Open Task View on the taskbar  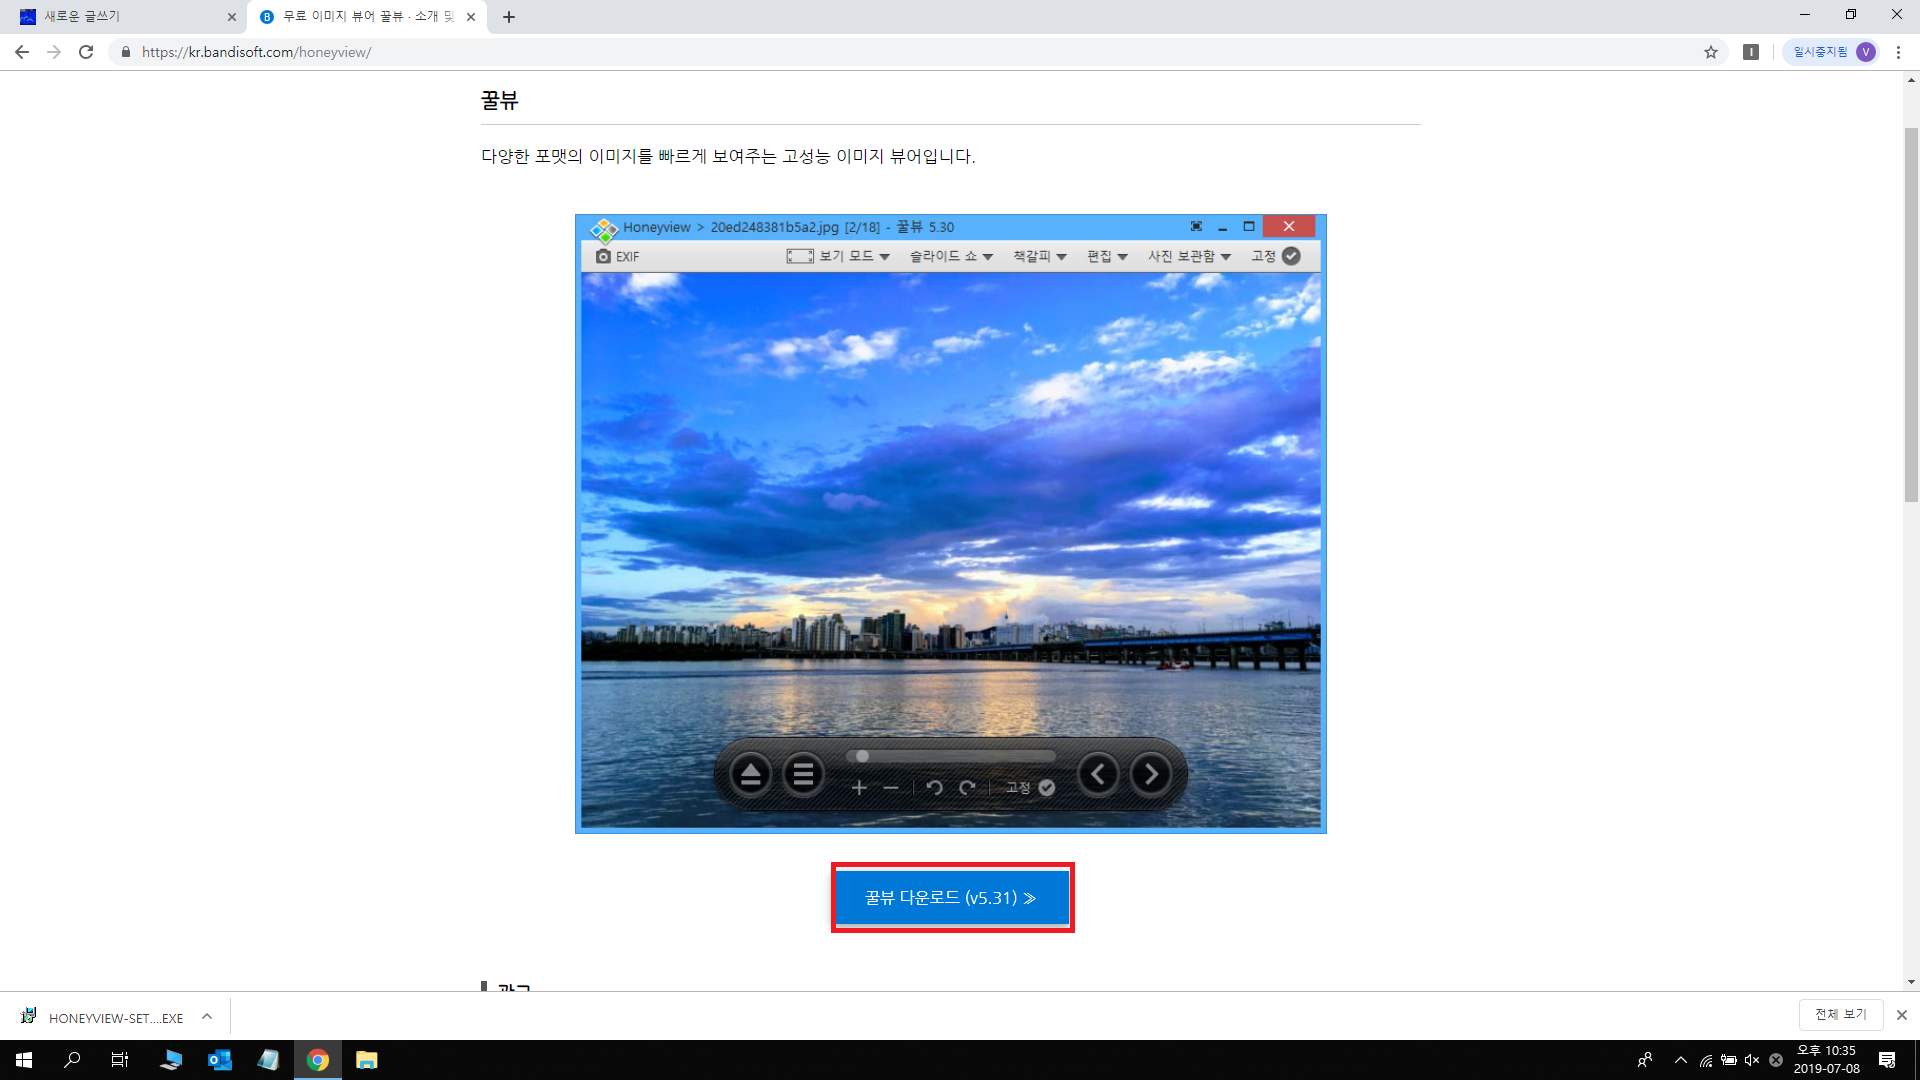point(120,1060)
